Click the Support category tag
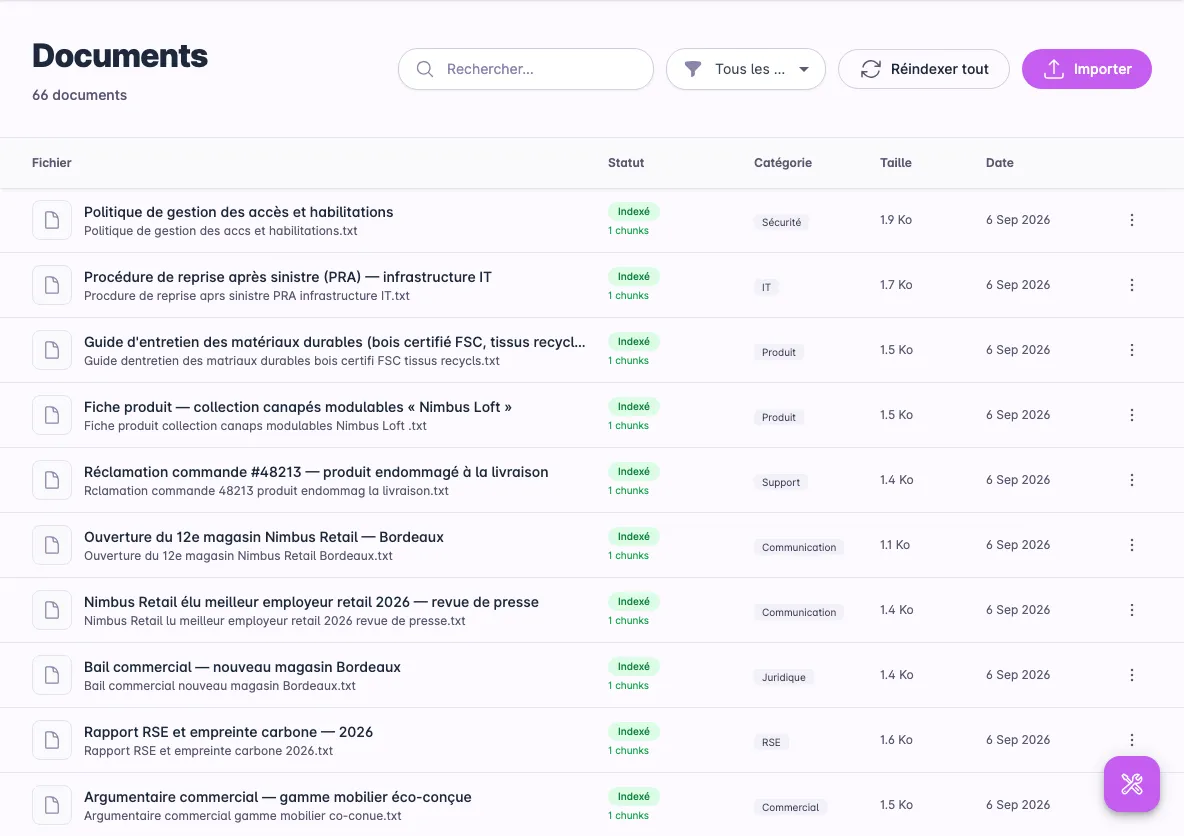Image resolution: width=1184 pixels, height=836 pixels. click(x=781, y=482)
